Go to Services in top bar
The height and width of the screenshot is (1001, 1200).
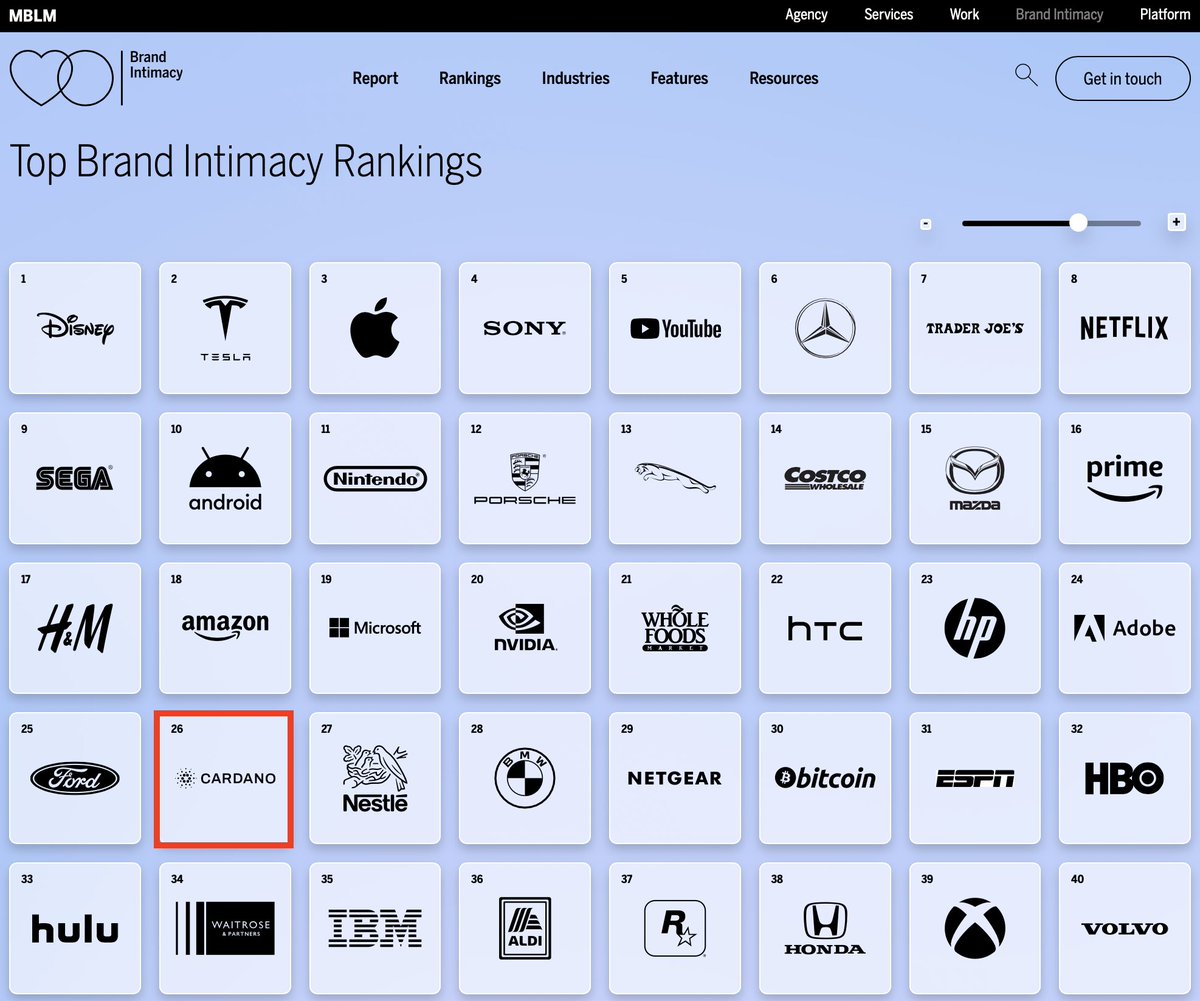pos(889,14)
